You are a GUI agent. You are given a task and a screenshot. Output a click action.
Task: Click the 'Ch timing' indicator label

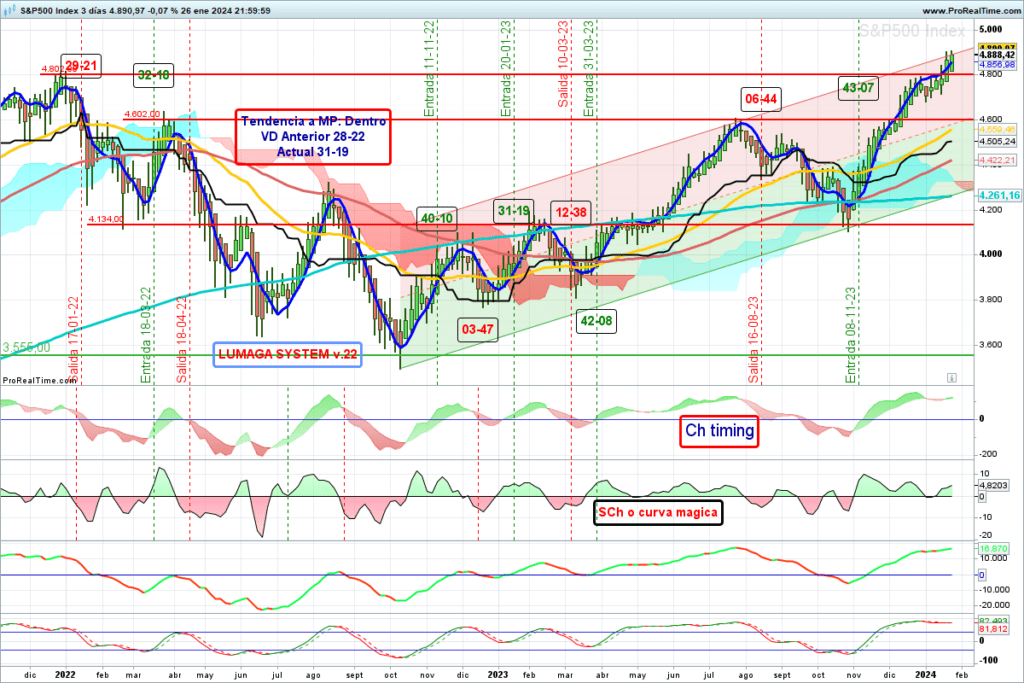coord(719,431)
